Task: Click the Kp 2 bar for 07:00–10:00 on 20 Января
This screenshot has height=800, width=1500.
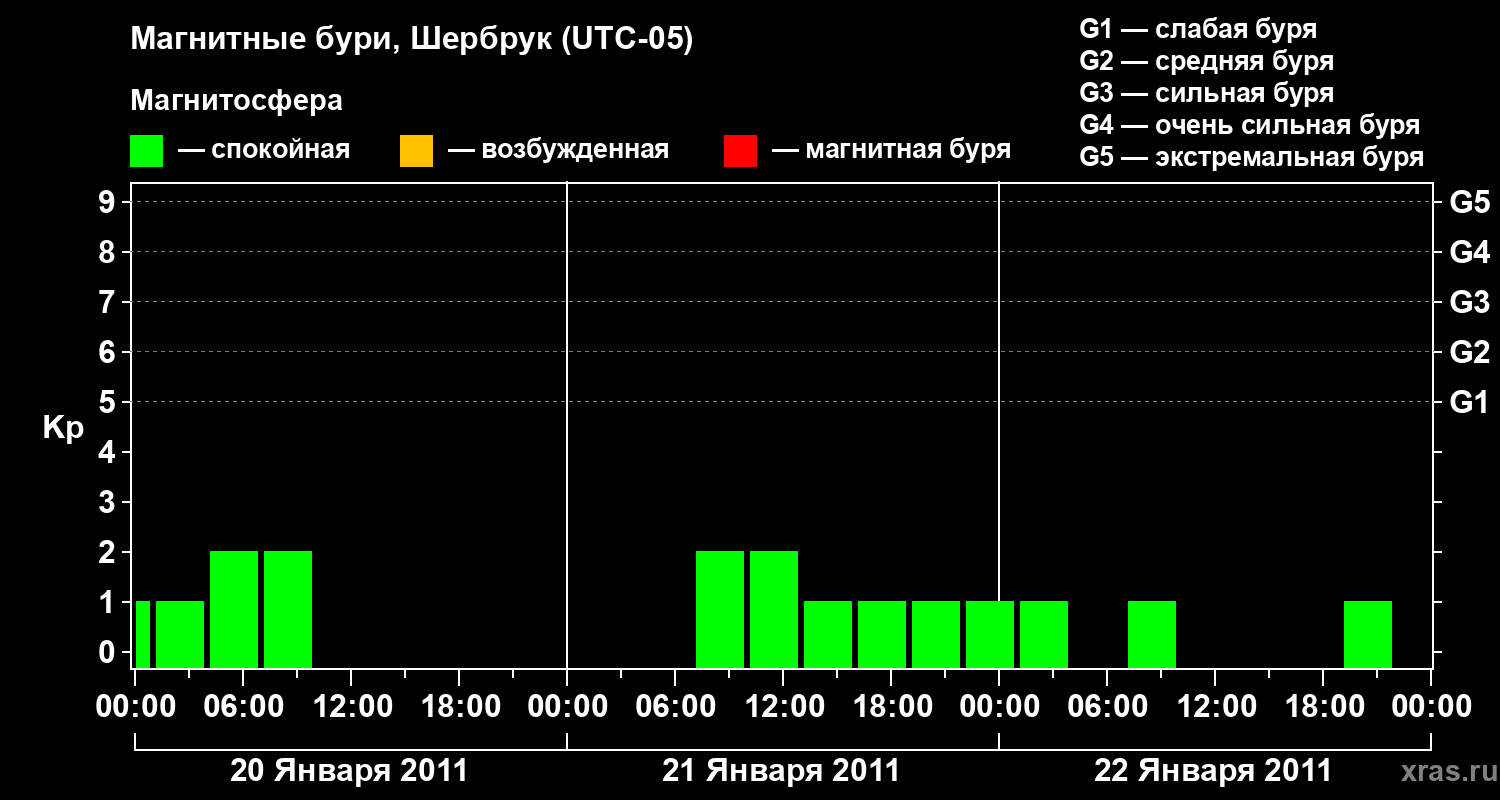Action: [x=288, y=609]
